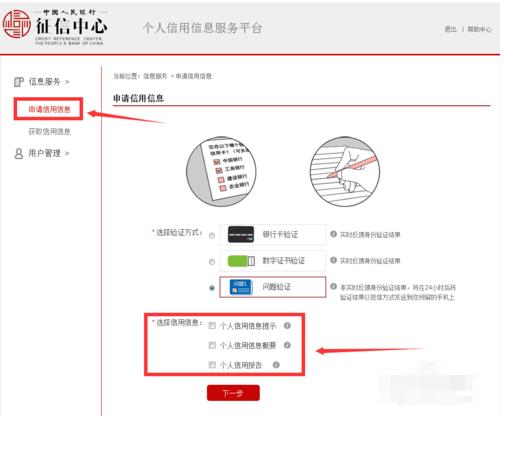Click info icon beside 数字证书验证

click(x=333, y=260)
